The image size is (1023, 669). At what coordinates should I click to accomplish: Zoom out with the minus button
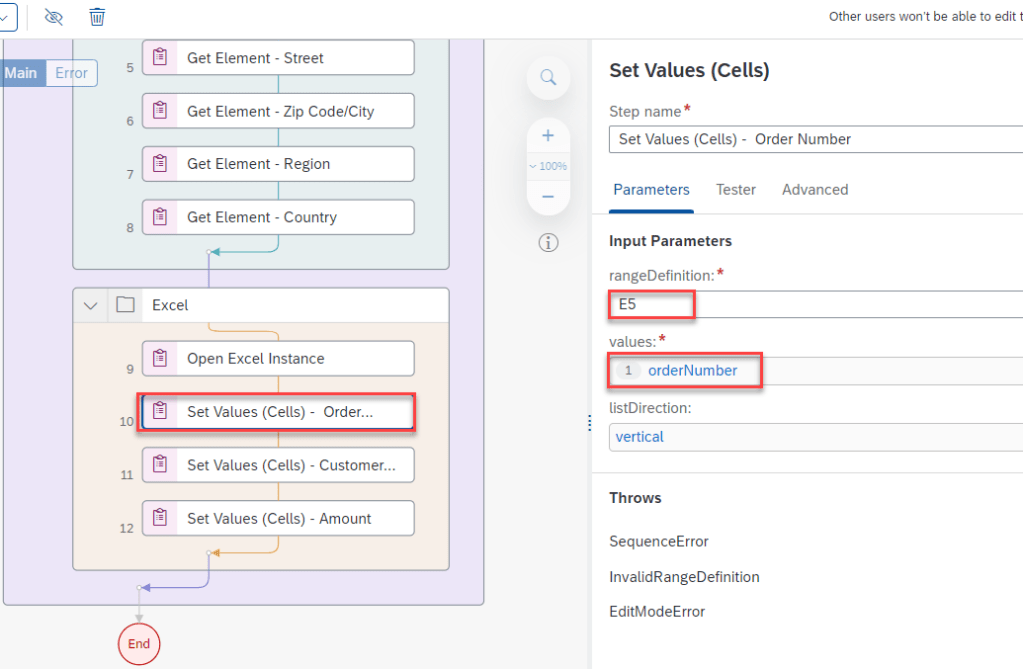[x=548, y=196]
